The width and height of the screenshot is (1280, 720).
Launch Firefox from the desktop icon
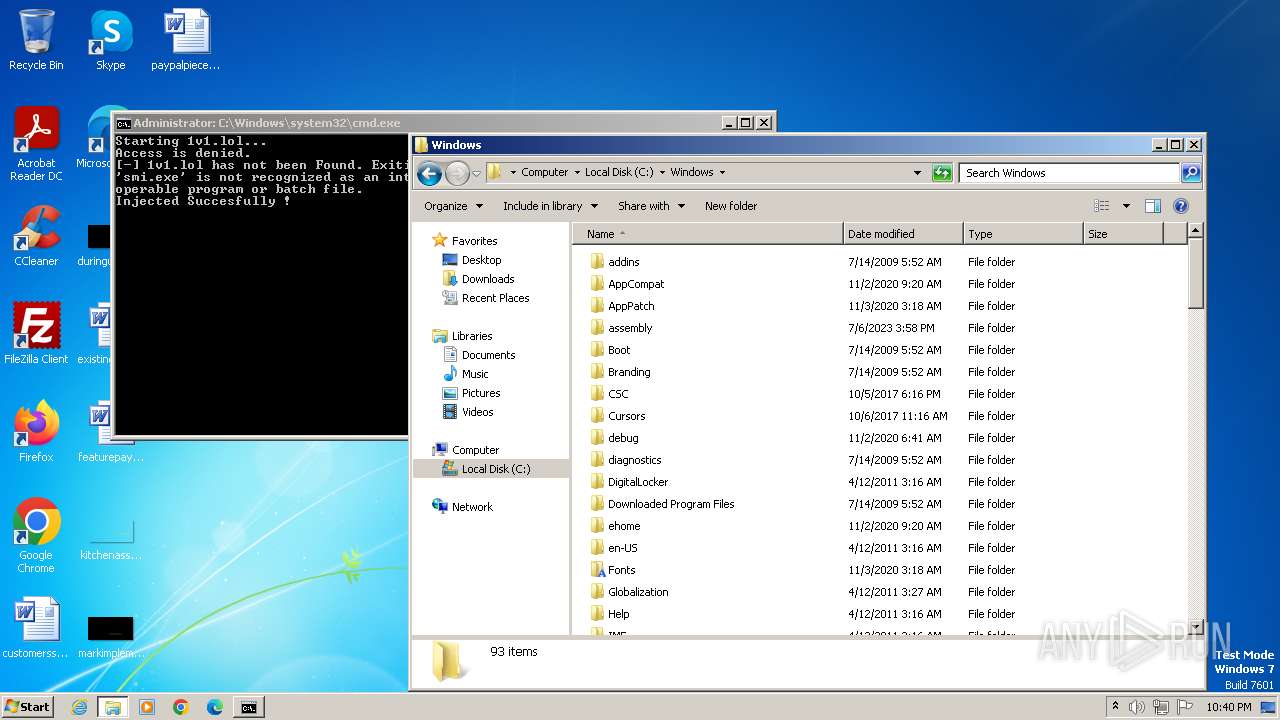(36, 432)
